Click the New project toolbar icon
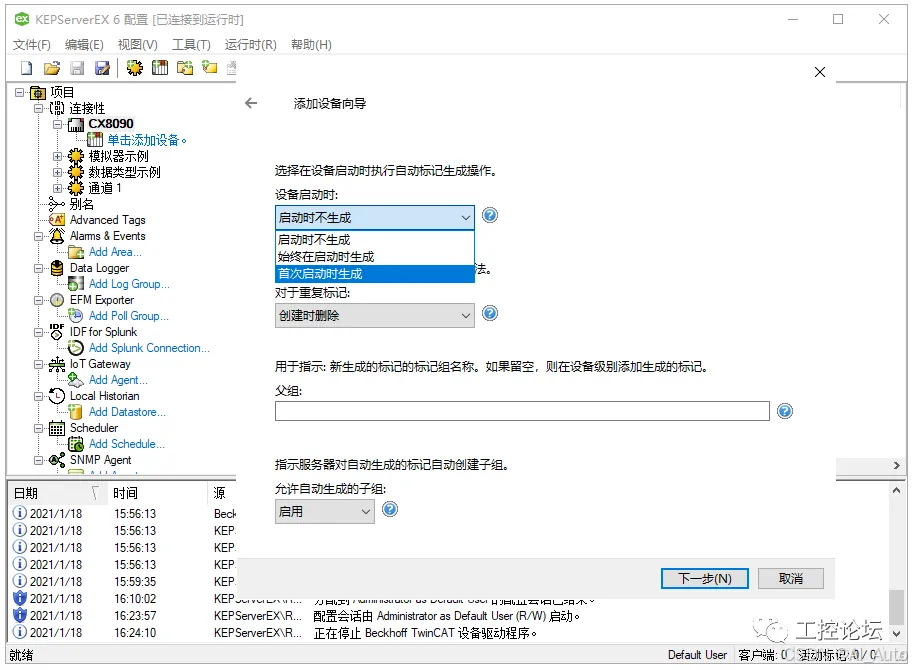 pos(27,68)
